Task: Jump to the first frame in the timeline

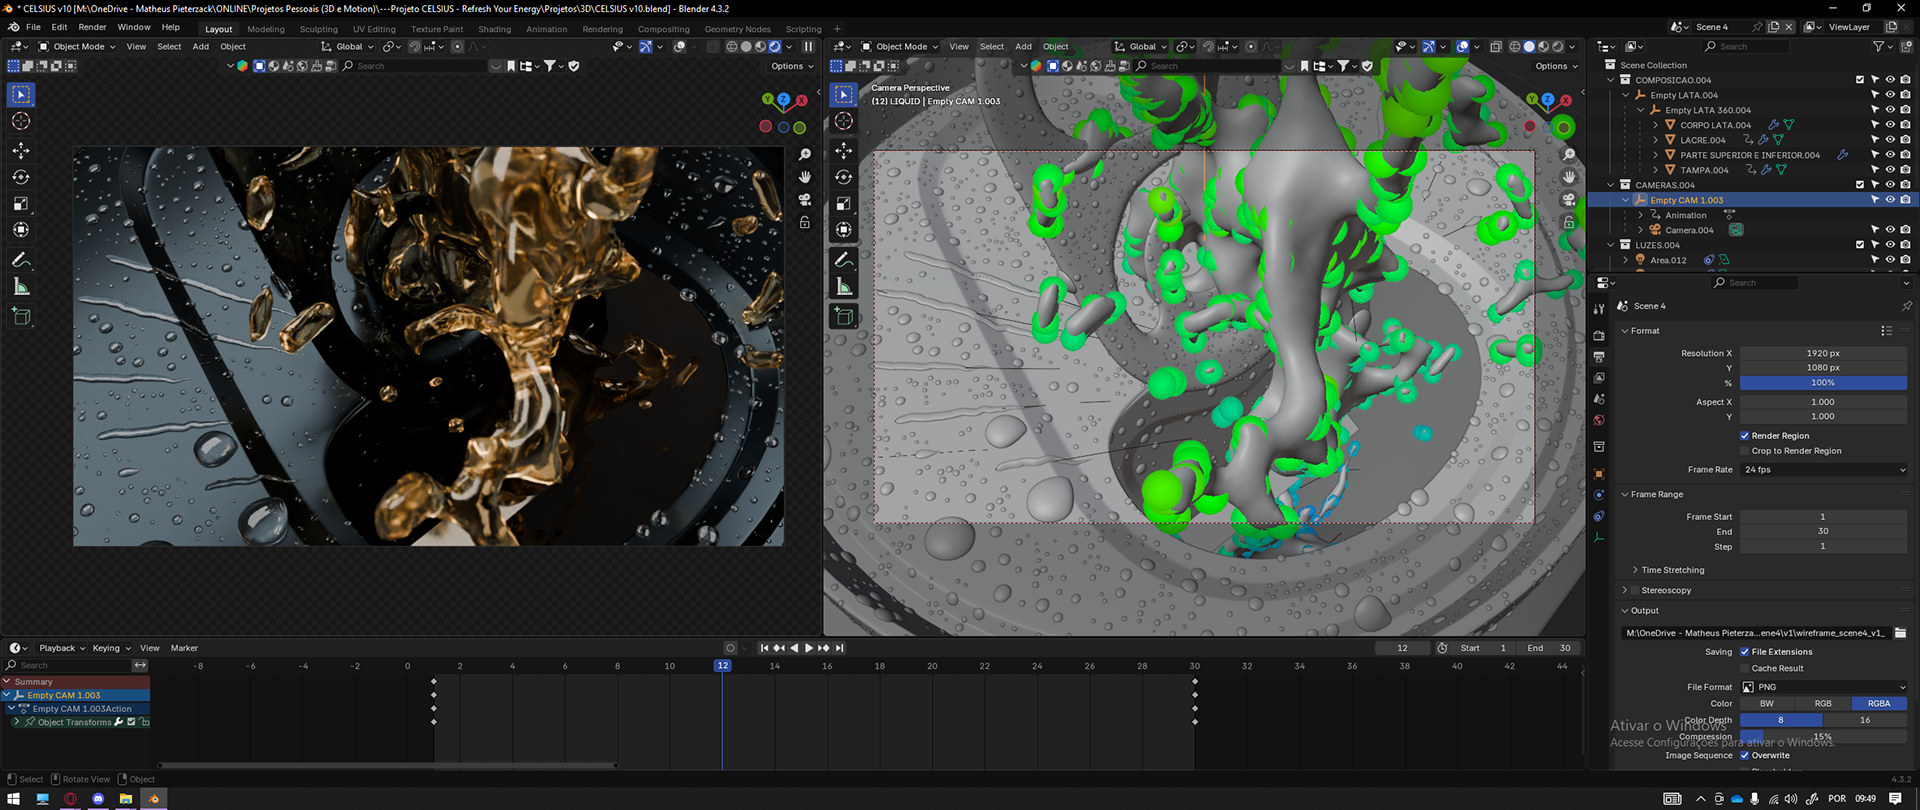Action: 765,648
